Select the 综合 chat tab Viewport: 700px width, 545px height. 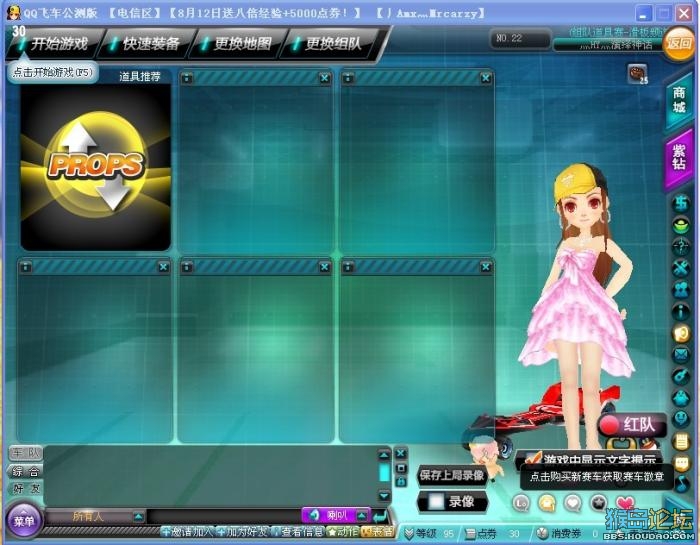pyautogui.click(x=25, y=471)
